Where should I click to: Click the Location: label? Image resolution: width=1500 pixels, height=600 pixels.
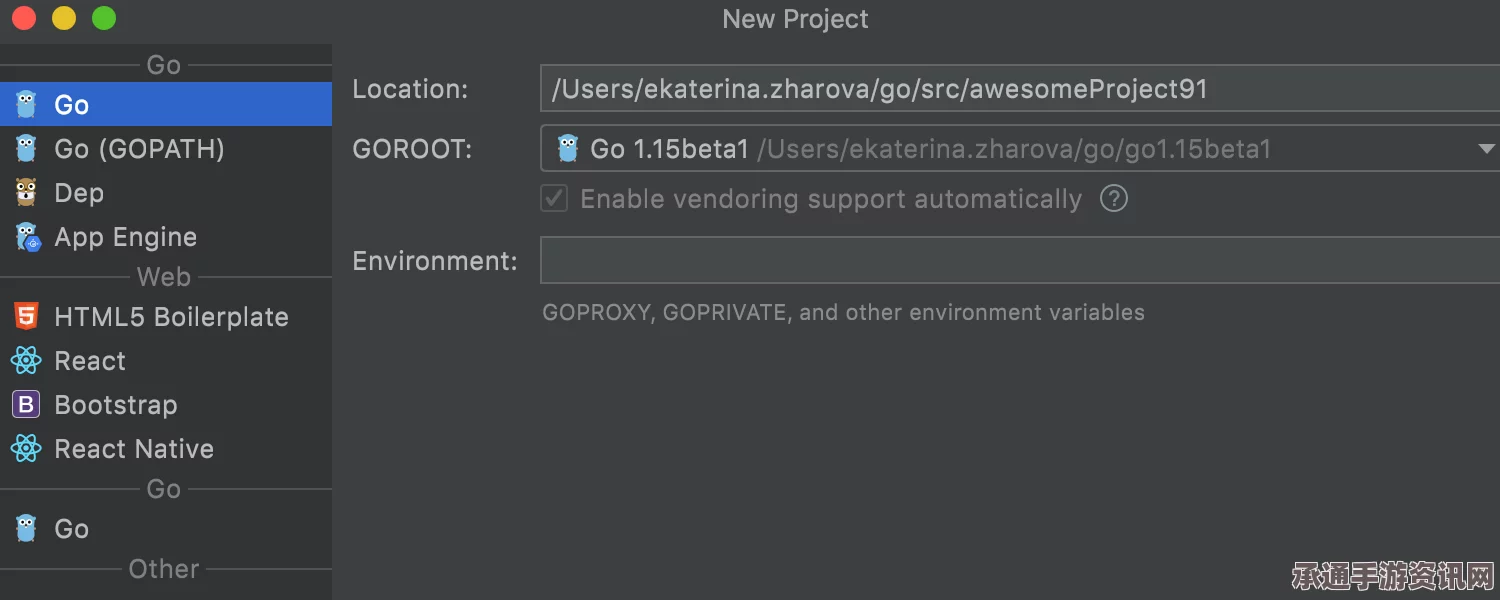411,89
